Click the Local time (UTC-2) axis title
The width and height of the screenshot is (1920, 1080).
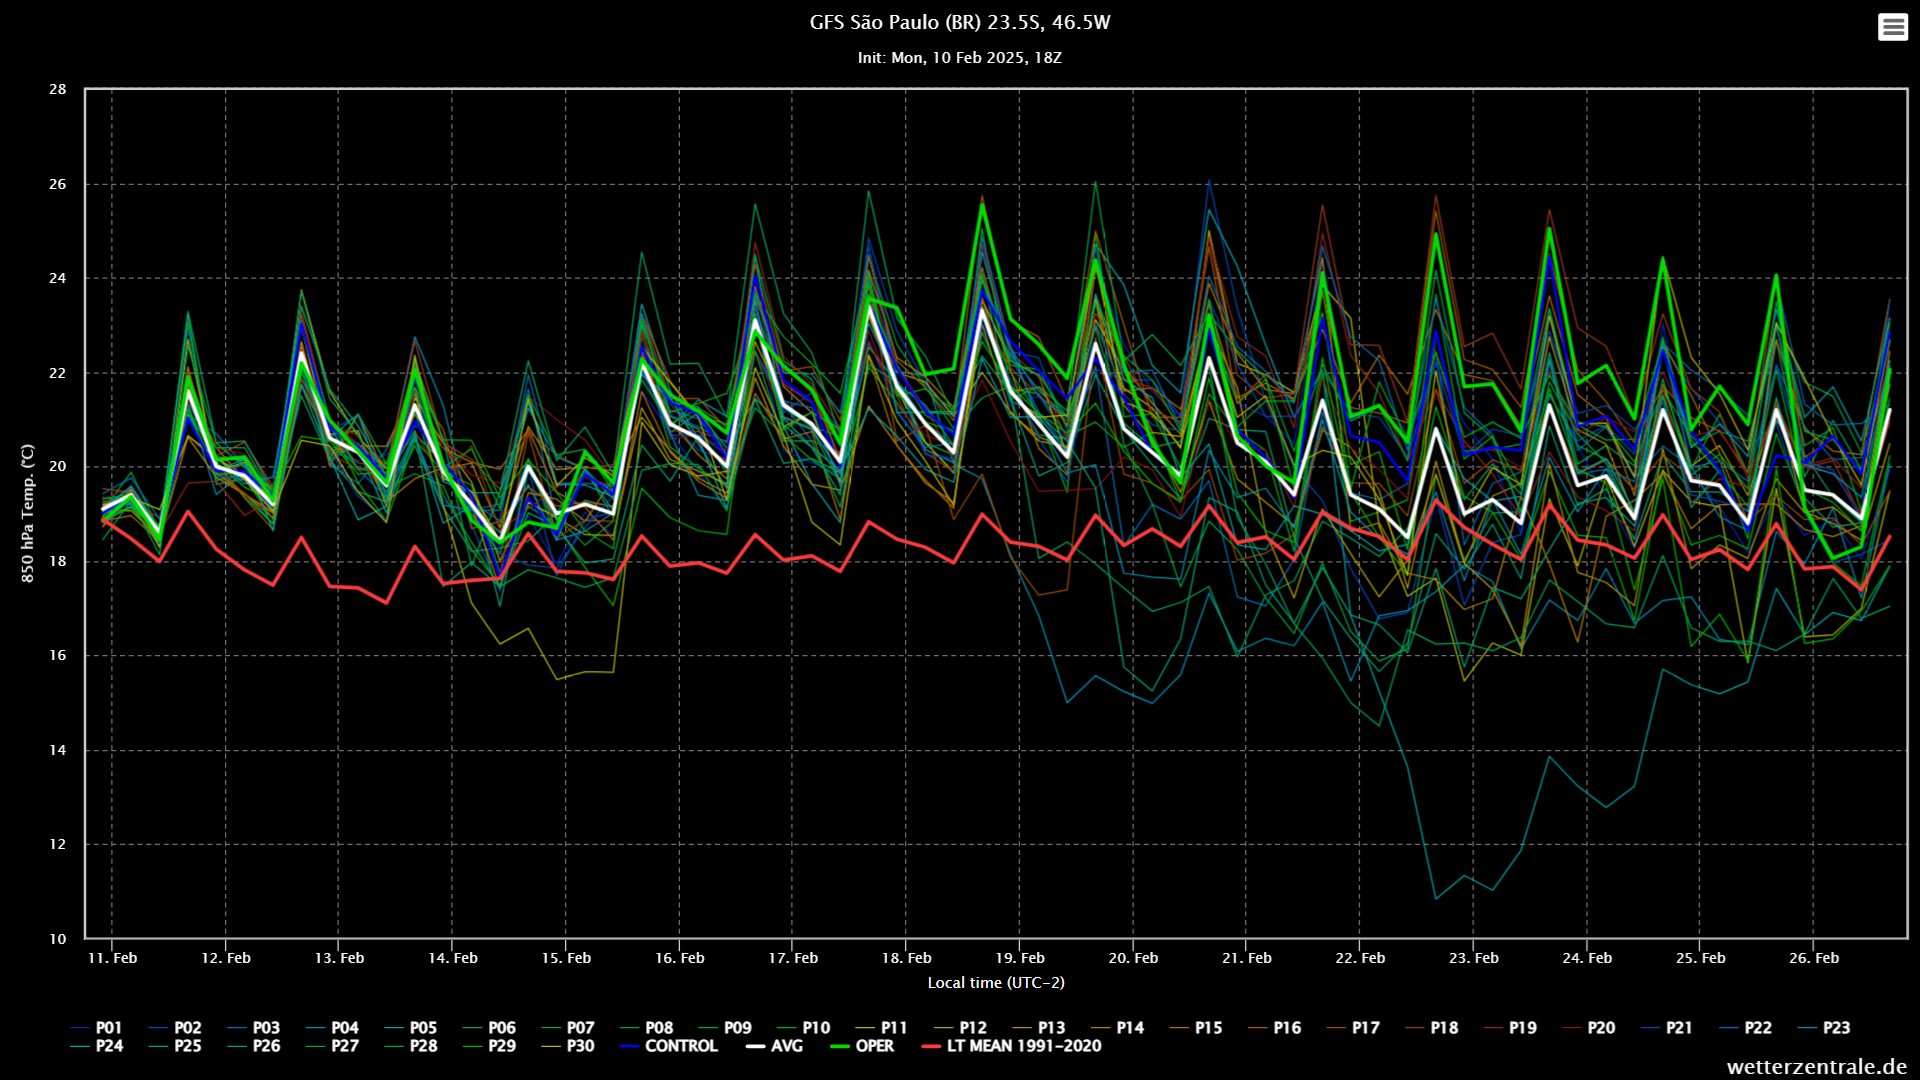point(996,983)
